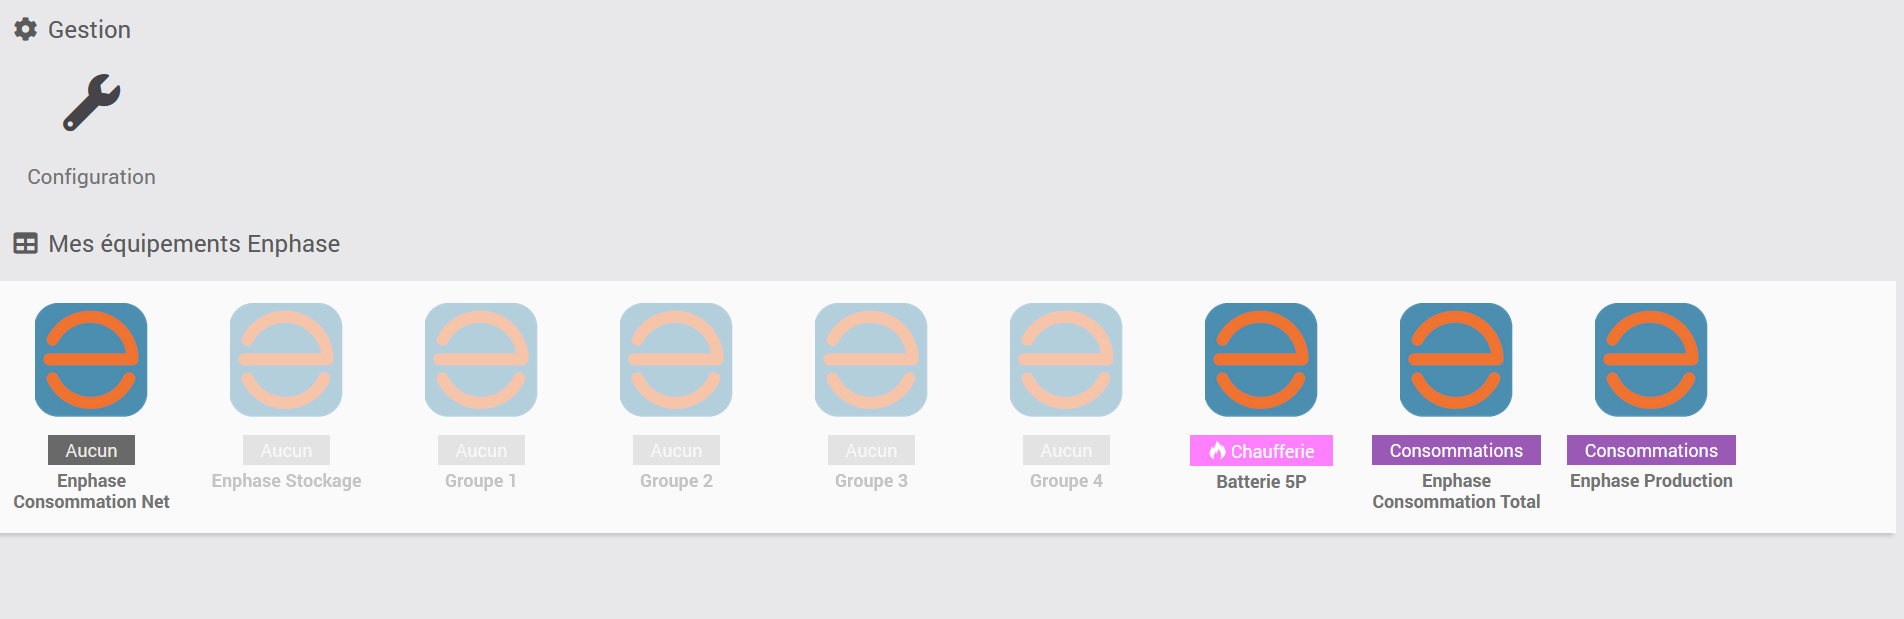1904x619 pixels.
Task: Select the Groupe 1 name text
Action: pos(481,481)
